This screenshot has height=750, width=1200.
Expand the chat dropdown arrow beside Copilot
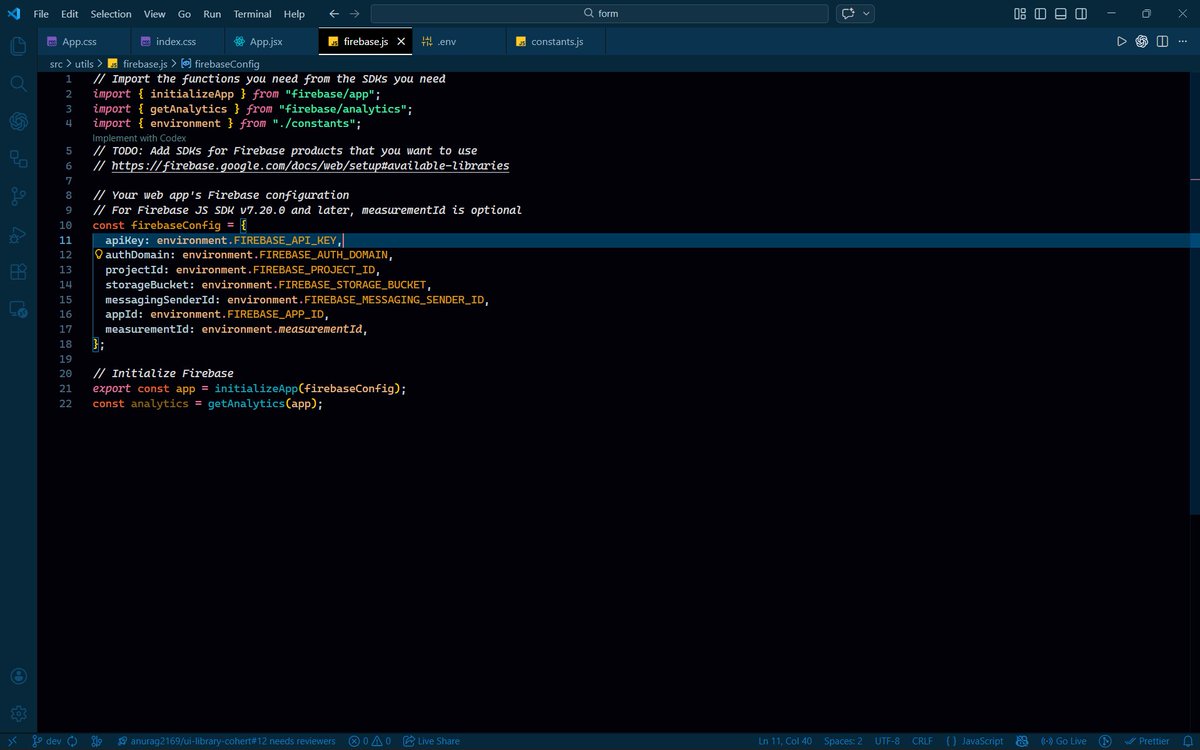[866, 14]
